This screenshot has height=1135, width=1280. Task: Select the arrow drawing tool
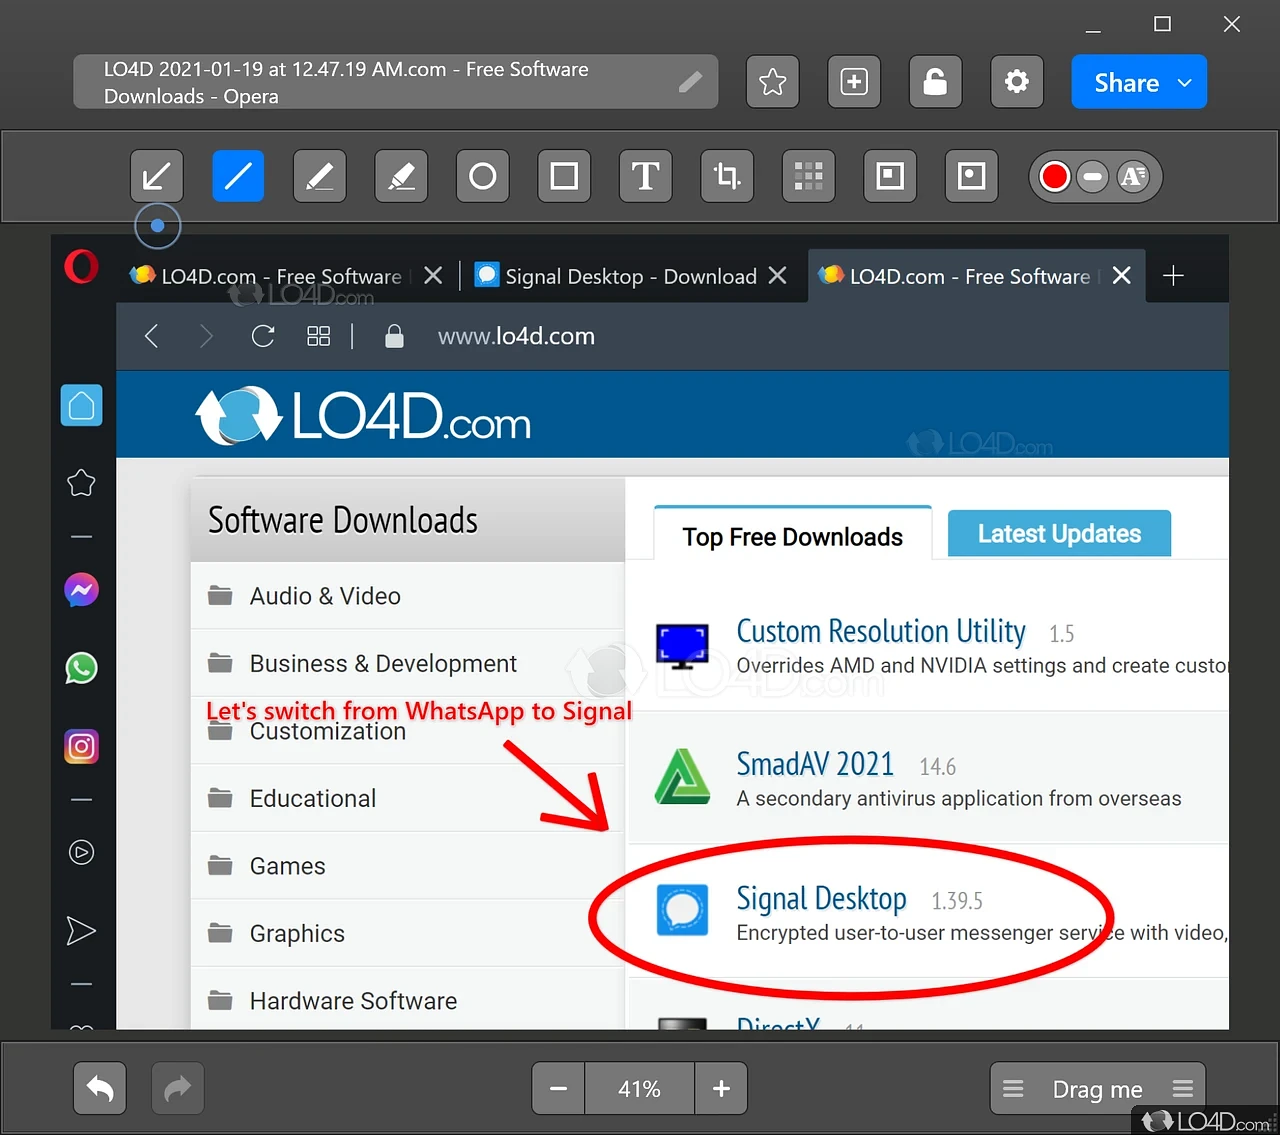156,177
